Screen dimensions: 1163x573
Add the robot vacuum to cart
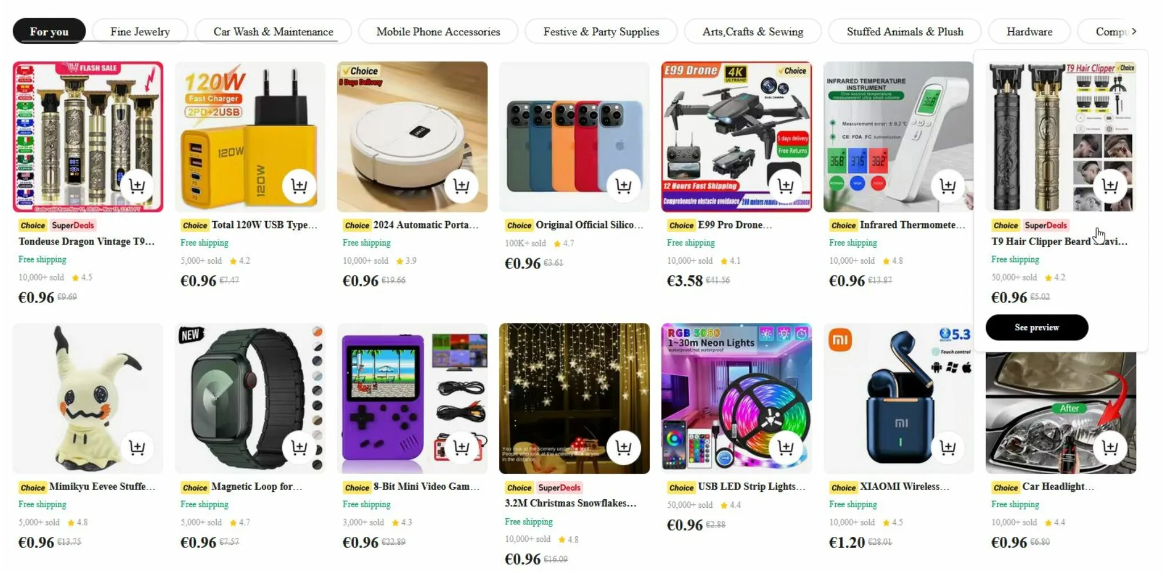point(461,186)
